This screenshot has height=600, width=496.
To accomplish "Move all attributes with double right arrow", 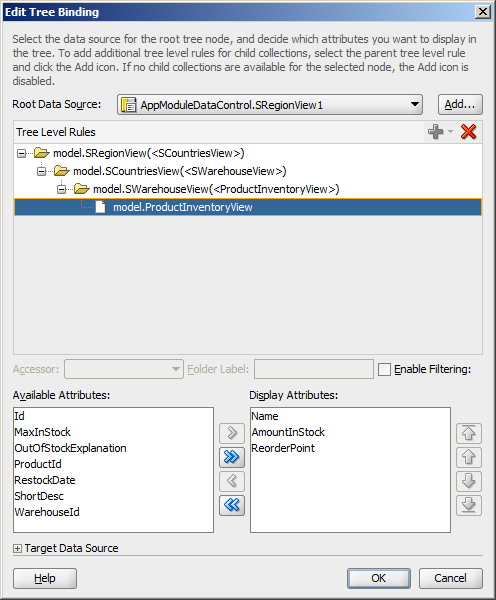I will pyautogui.click(x=232, y=457).
